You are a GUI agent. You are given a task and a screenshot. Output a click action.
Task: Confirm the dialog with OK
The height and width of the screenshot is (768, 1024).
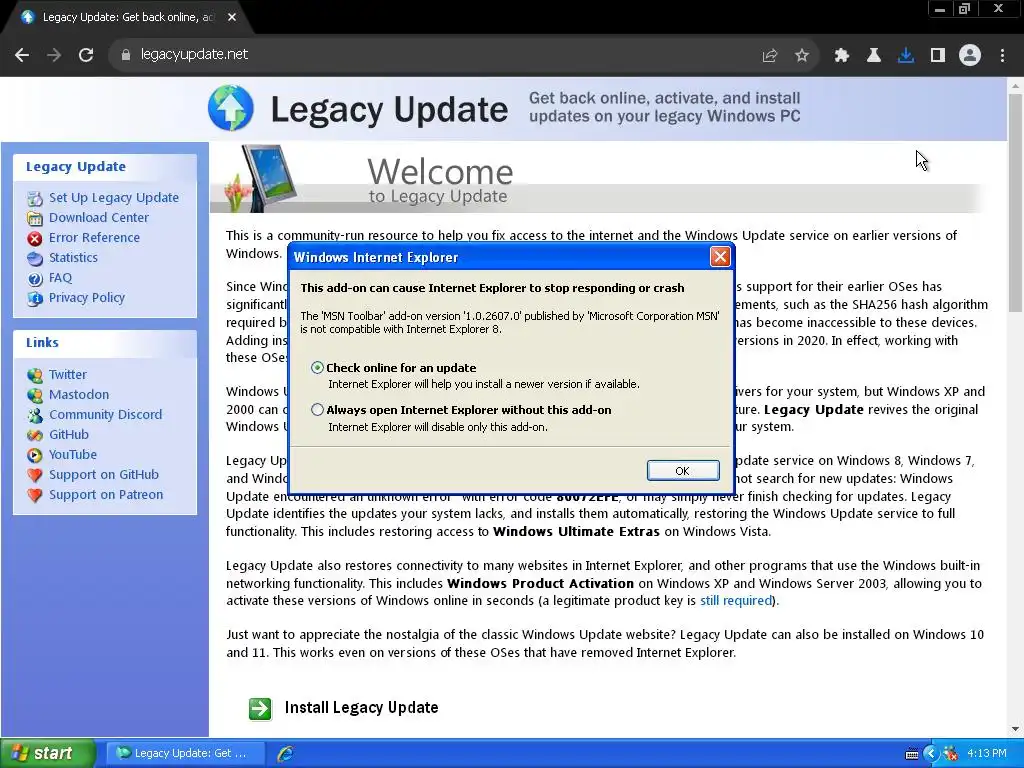pos(683,471)
